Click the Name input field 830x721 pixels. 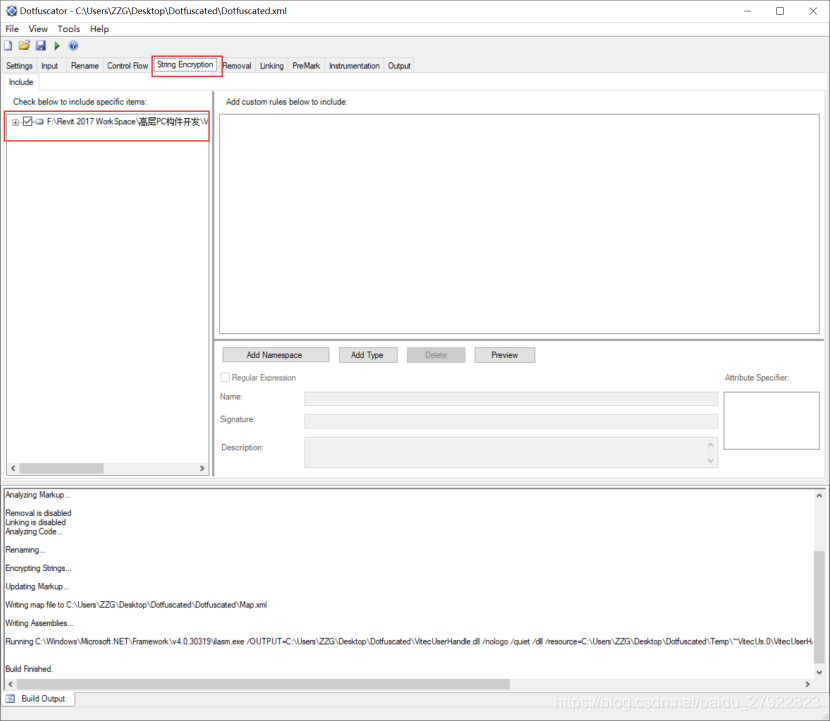[x=511, y=399]
